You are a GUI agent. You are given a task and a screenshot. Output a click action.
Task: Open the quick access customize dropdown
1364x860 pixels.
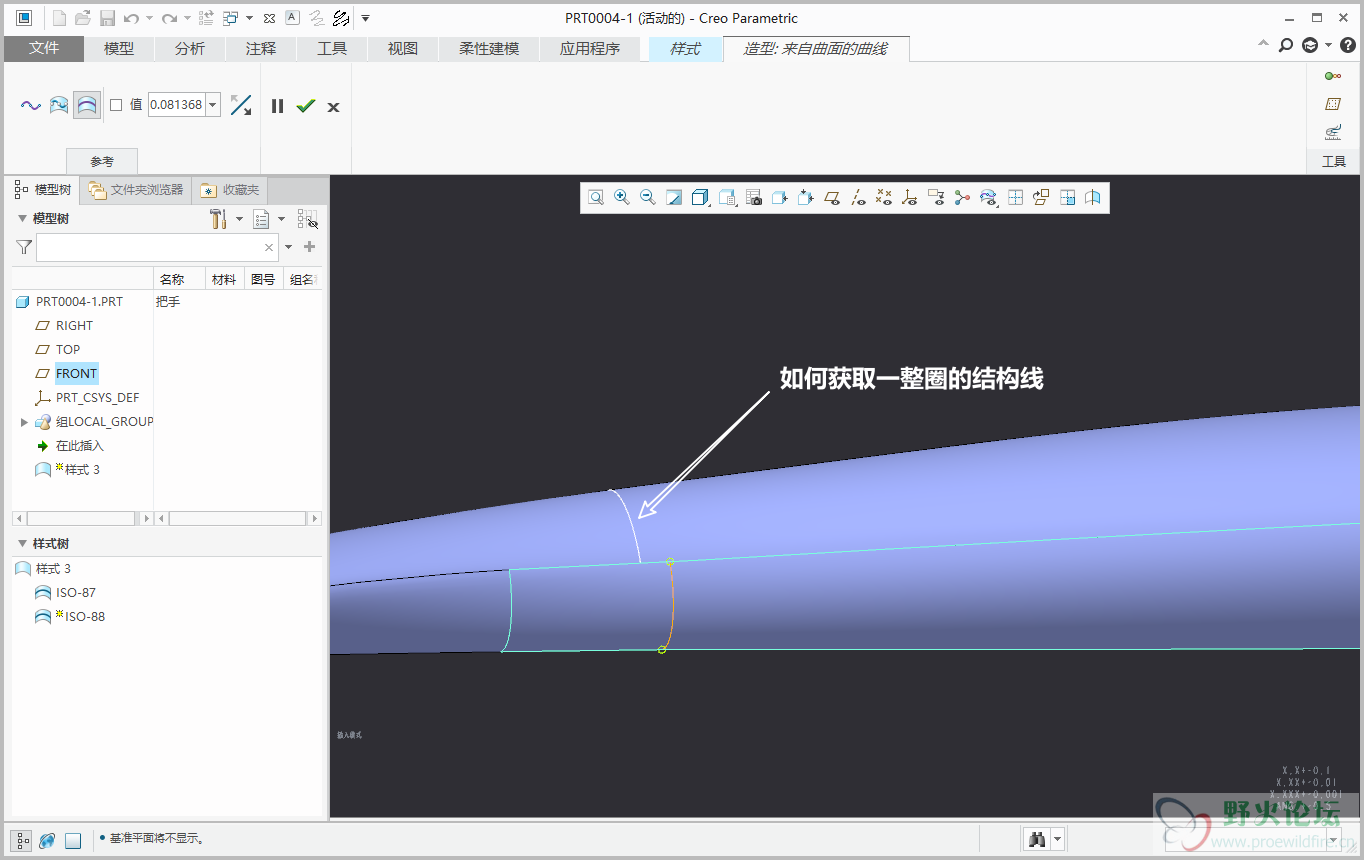(x=365, y=18)
